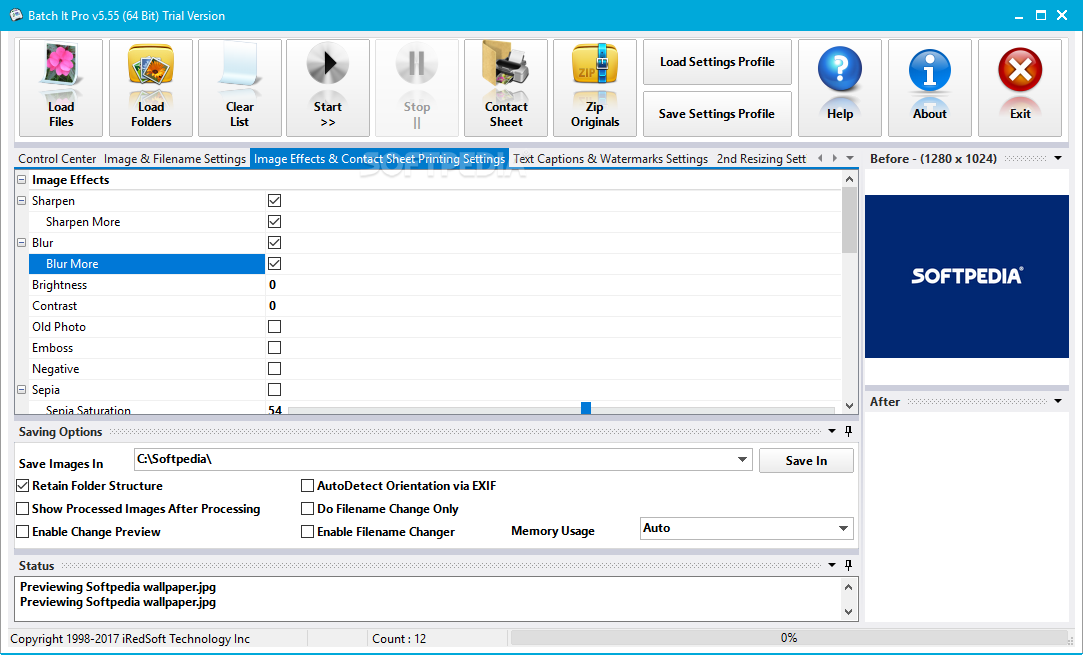The height and width of the screenshot is (655, 1083).
Task: Uncheck the Sharpen checkbox
Action: [274, 200]
